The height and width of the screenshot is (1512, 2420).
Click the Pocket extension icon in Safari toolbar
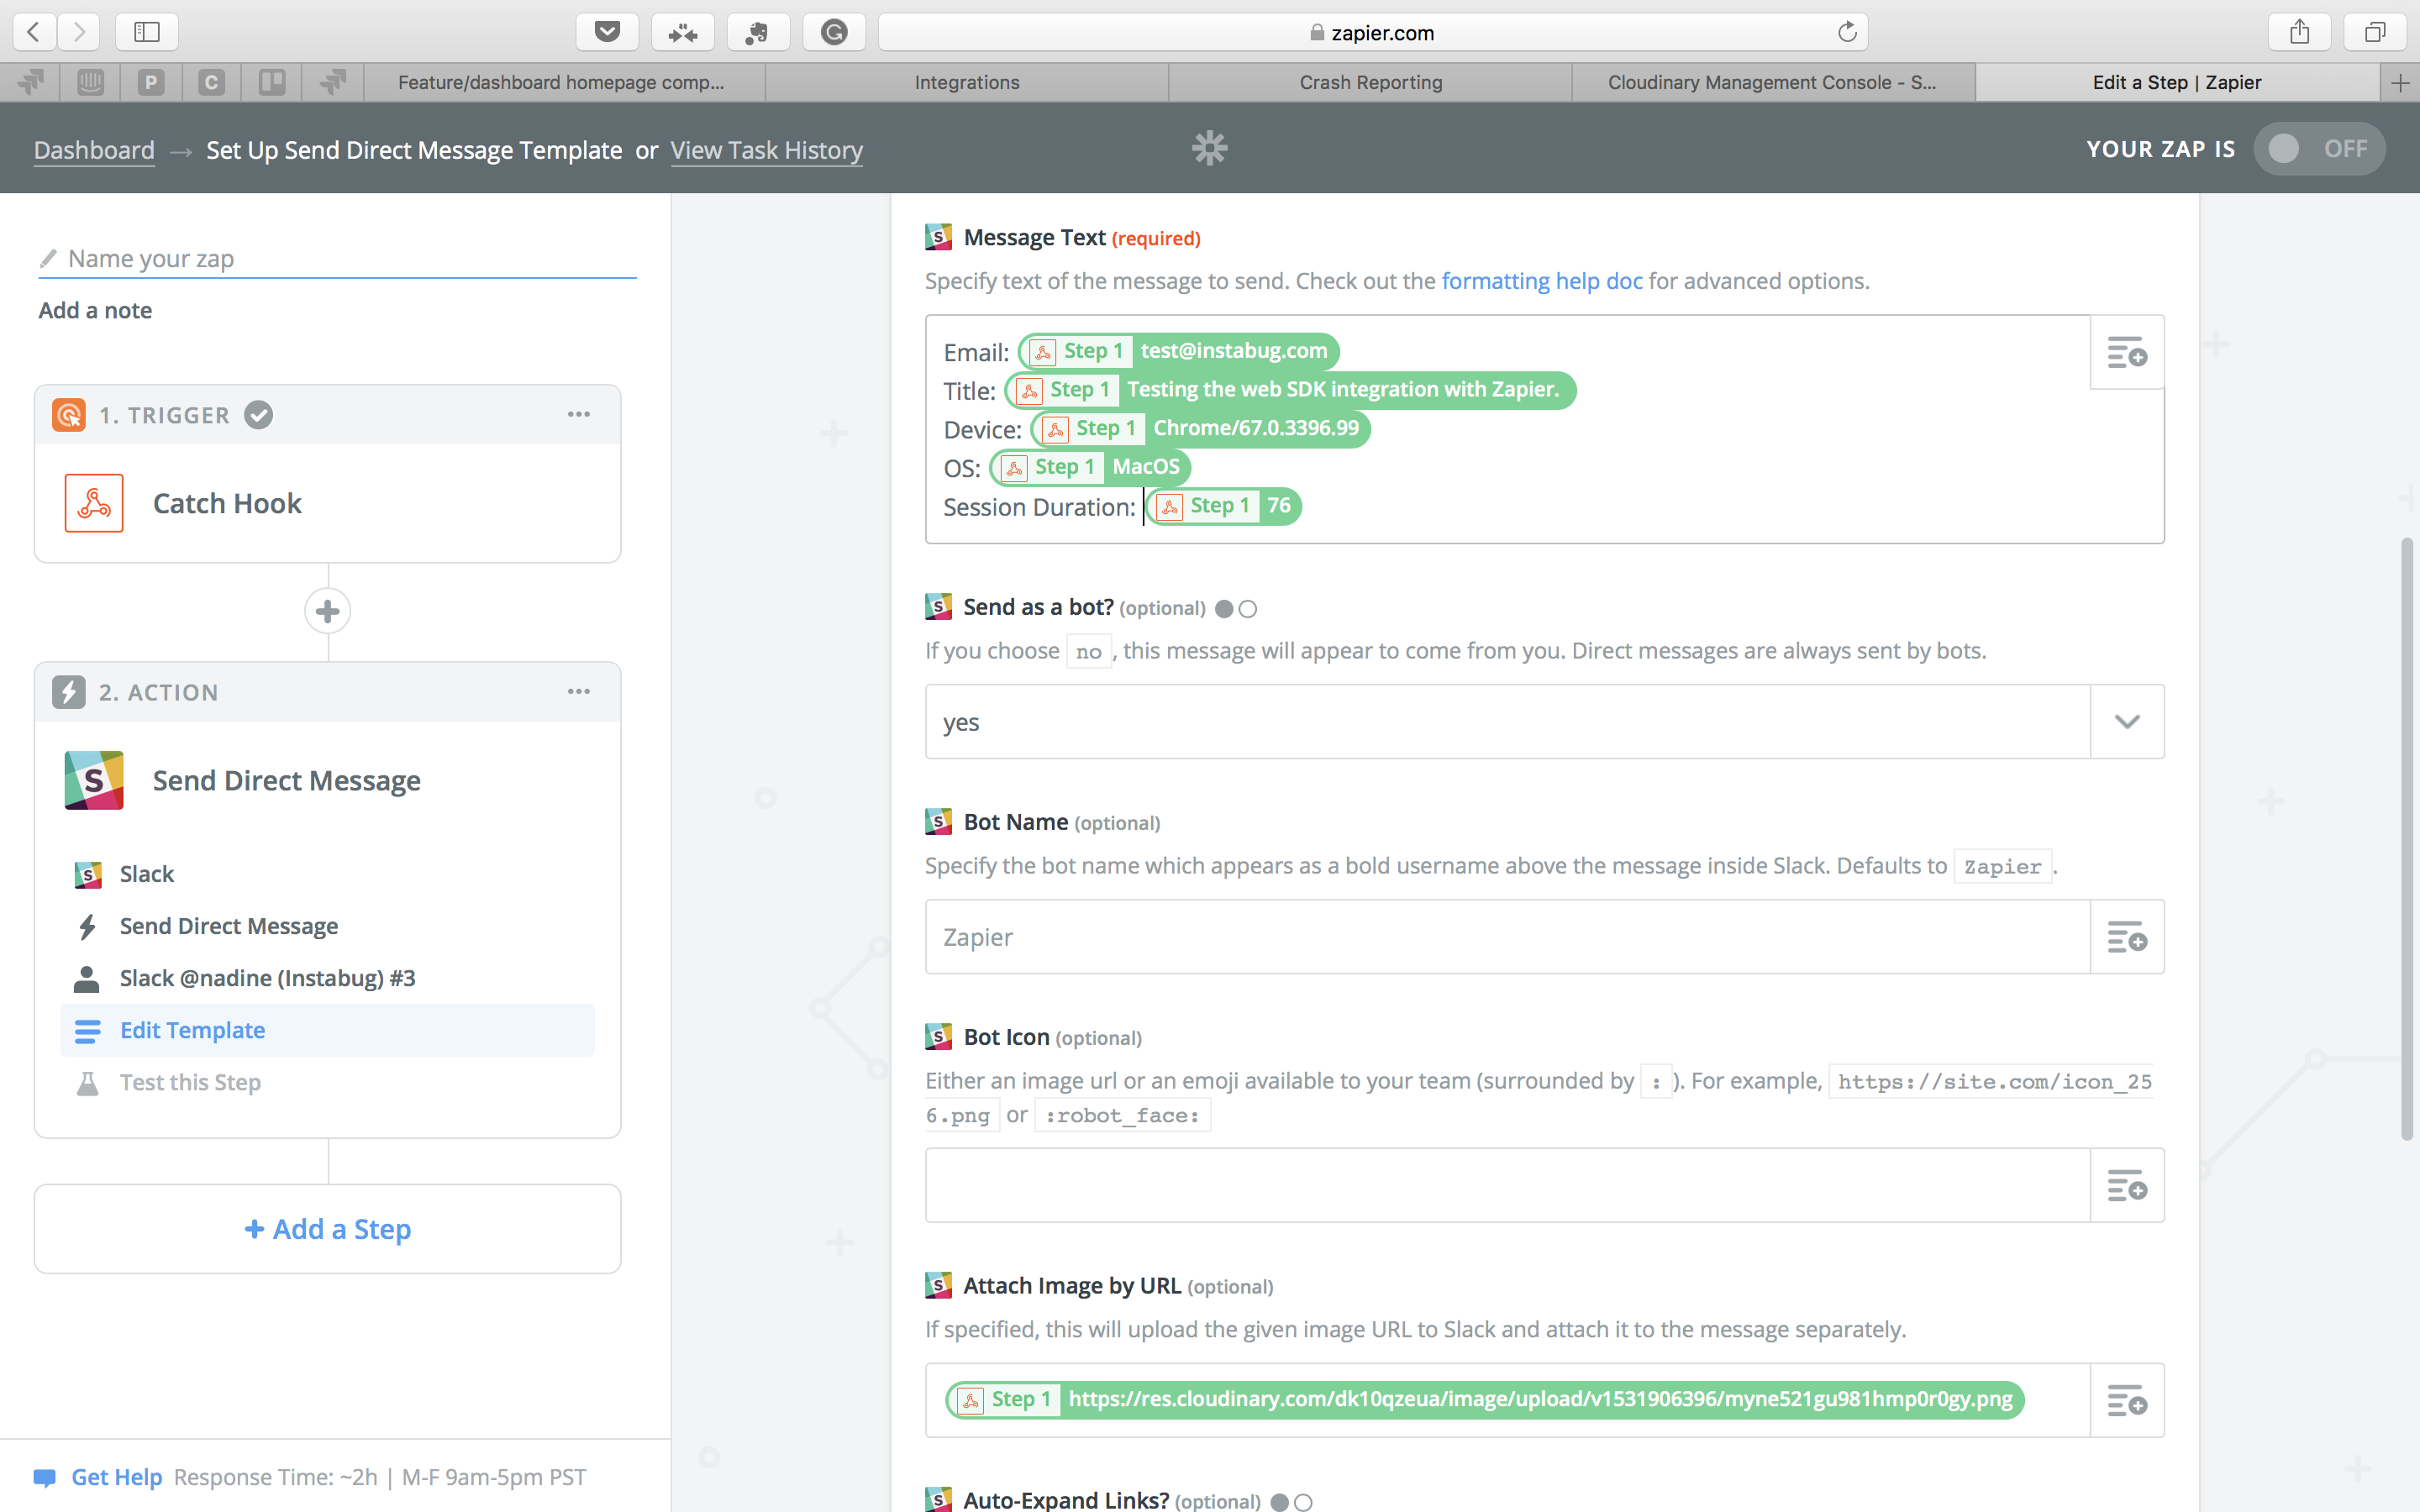click(607, 32)
